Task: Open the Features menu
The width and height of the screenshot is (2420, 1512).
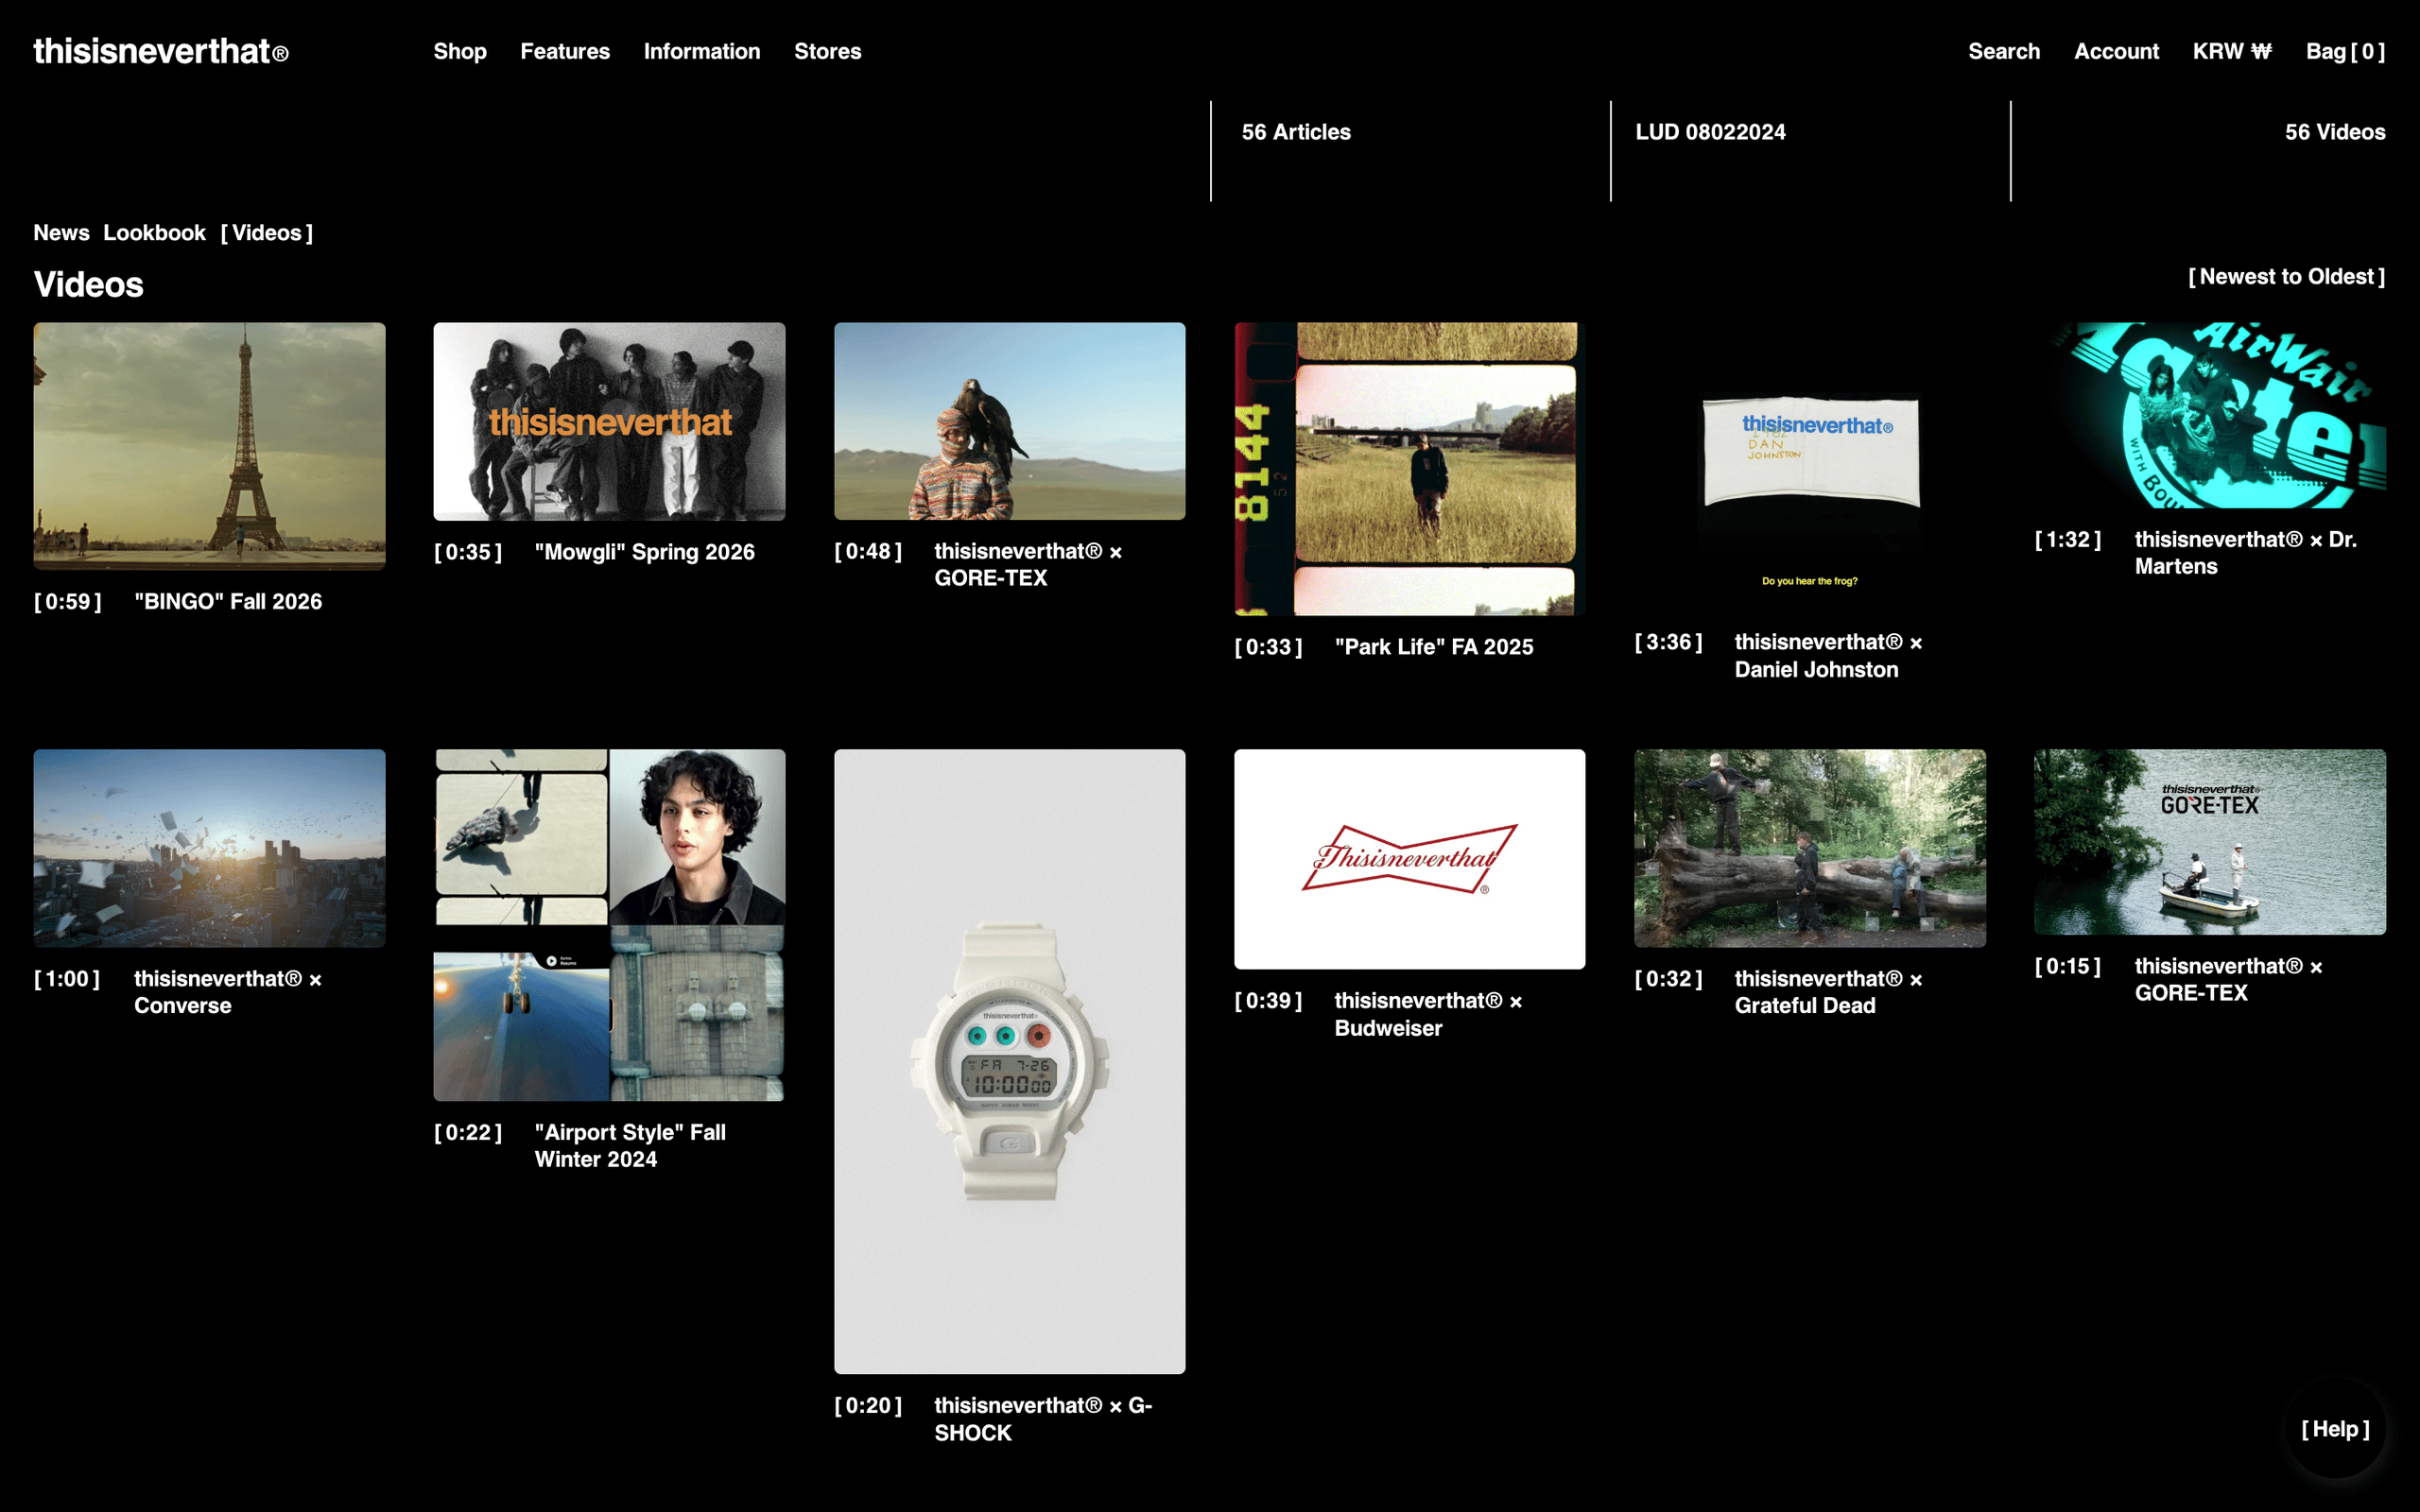Action: point(565,51)
